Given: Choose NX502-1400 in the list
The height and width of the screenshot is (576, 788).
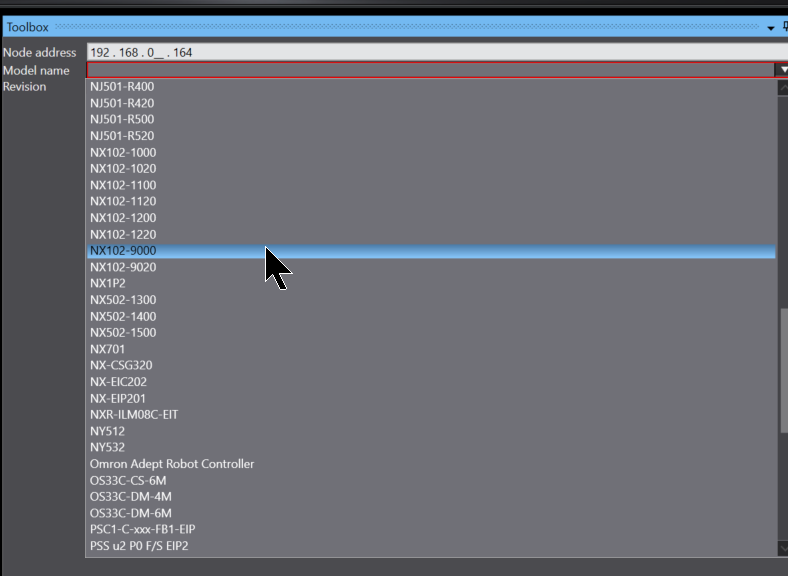Looking at the screenshot, I should click(x=123, y=316).
